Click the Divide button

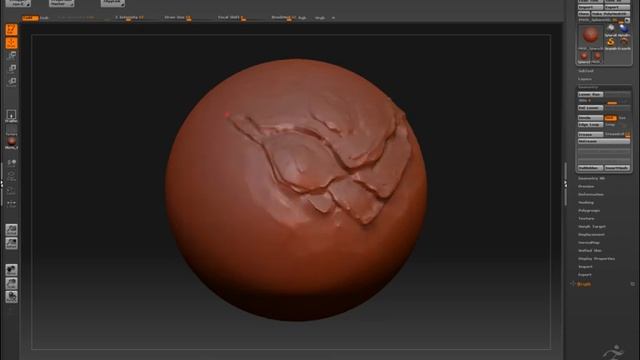(590, 118)
